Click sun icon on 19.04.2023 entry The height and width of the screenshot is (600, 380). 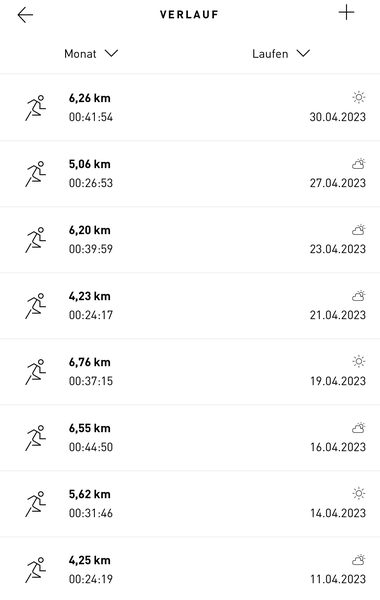[x=359, y=362]
